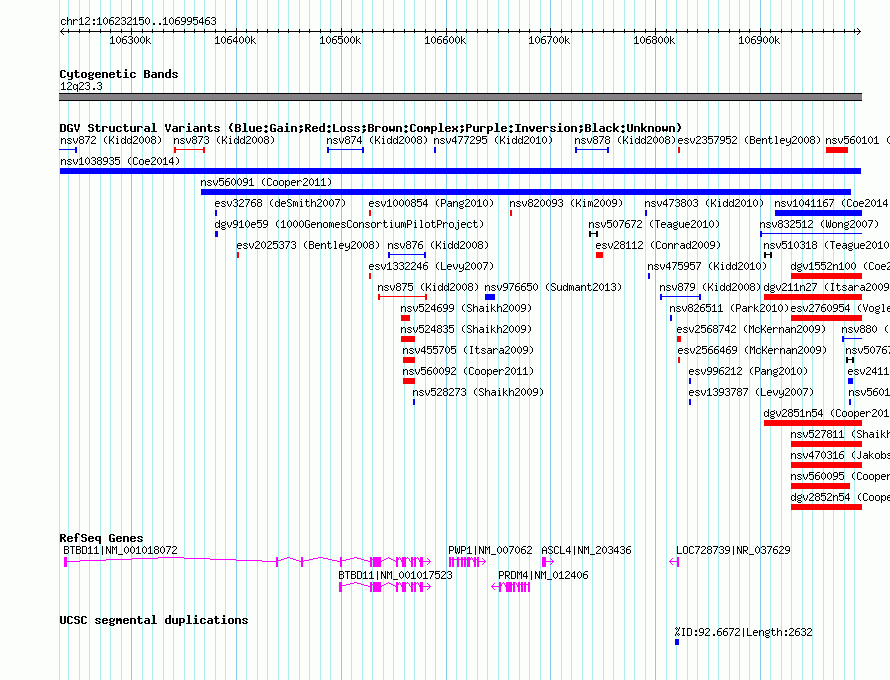This screenshot has width=890, height=680.
Task: Click the esv2568742 (McKernan2009) label
Action: (x=751, y=329)
